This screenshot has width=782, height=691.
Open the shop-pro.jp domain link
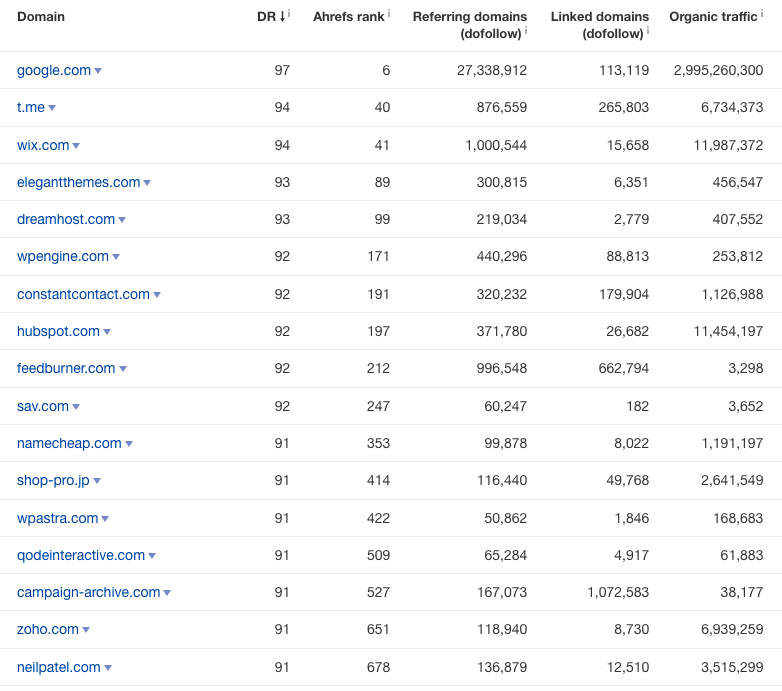[x=53, y=480]
